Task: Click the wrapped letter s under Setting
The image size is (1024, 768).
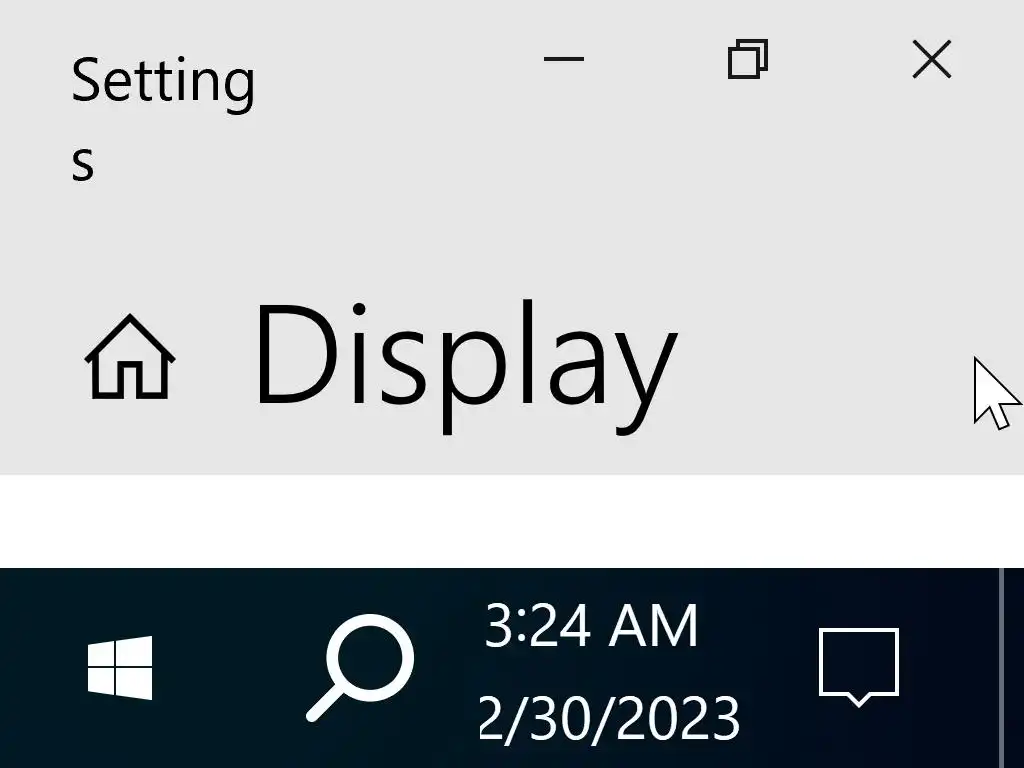Action: tap(83, 163)
